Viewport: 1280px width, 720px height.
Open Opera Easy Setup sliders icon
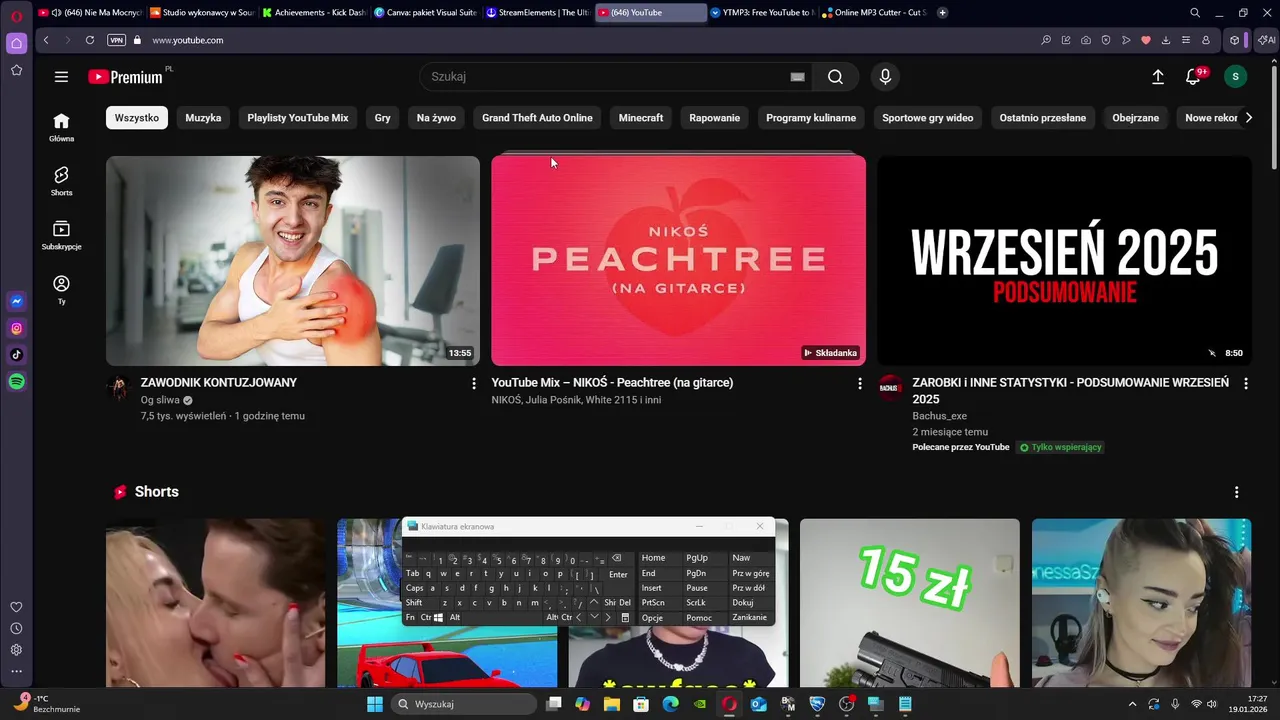tap(1186, 40)
